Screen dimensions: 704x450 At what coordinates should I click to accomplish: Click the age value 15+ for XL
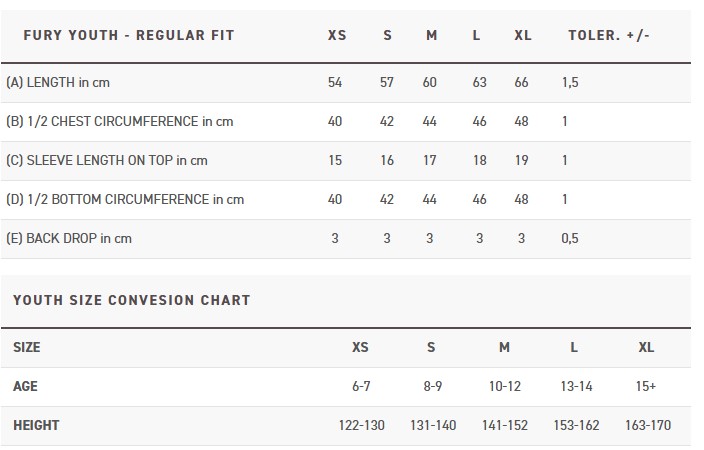point(646,386)
